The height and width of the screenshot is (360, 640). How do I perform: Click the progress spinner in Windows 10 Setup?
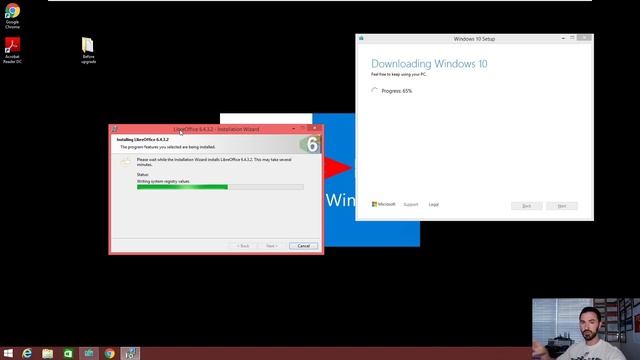pyautogui.click(x=374, y=91)
